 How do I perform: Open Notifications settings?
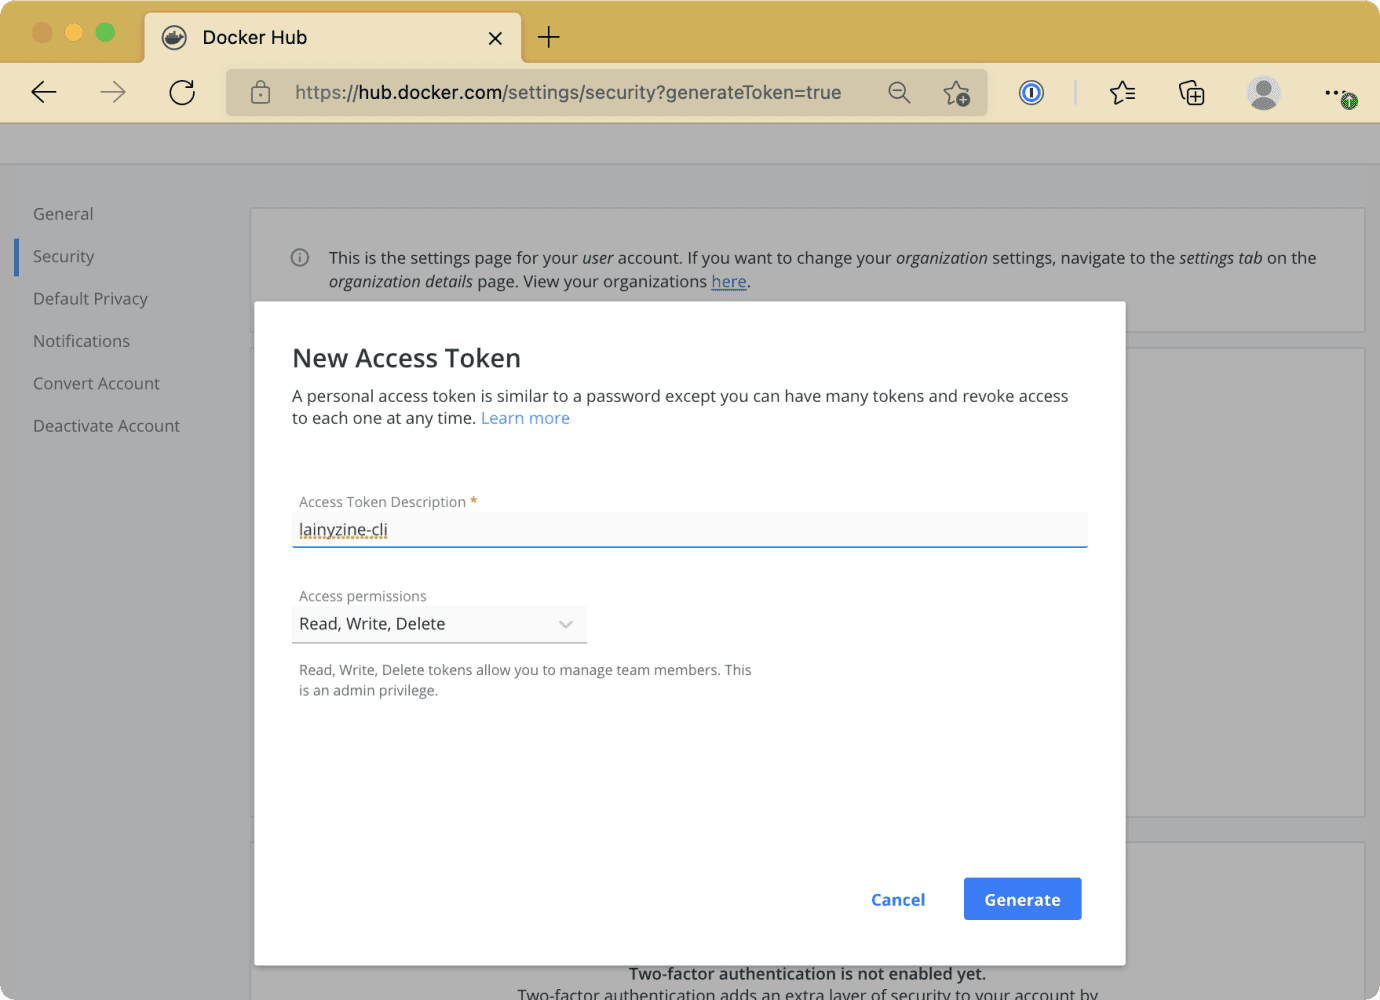(x=81, y=341)
